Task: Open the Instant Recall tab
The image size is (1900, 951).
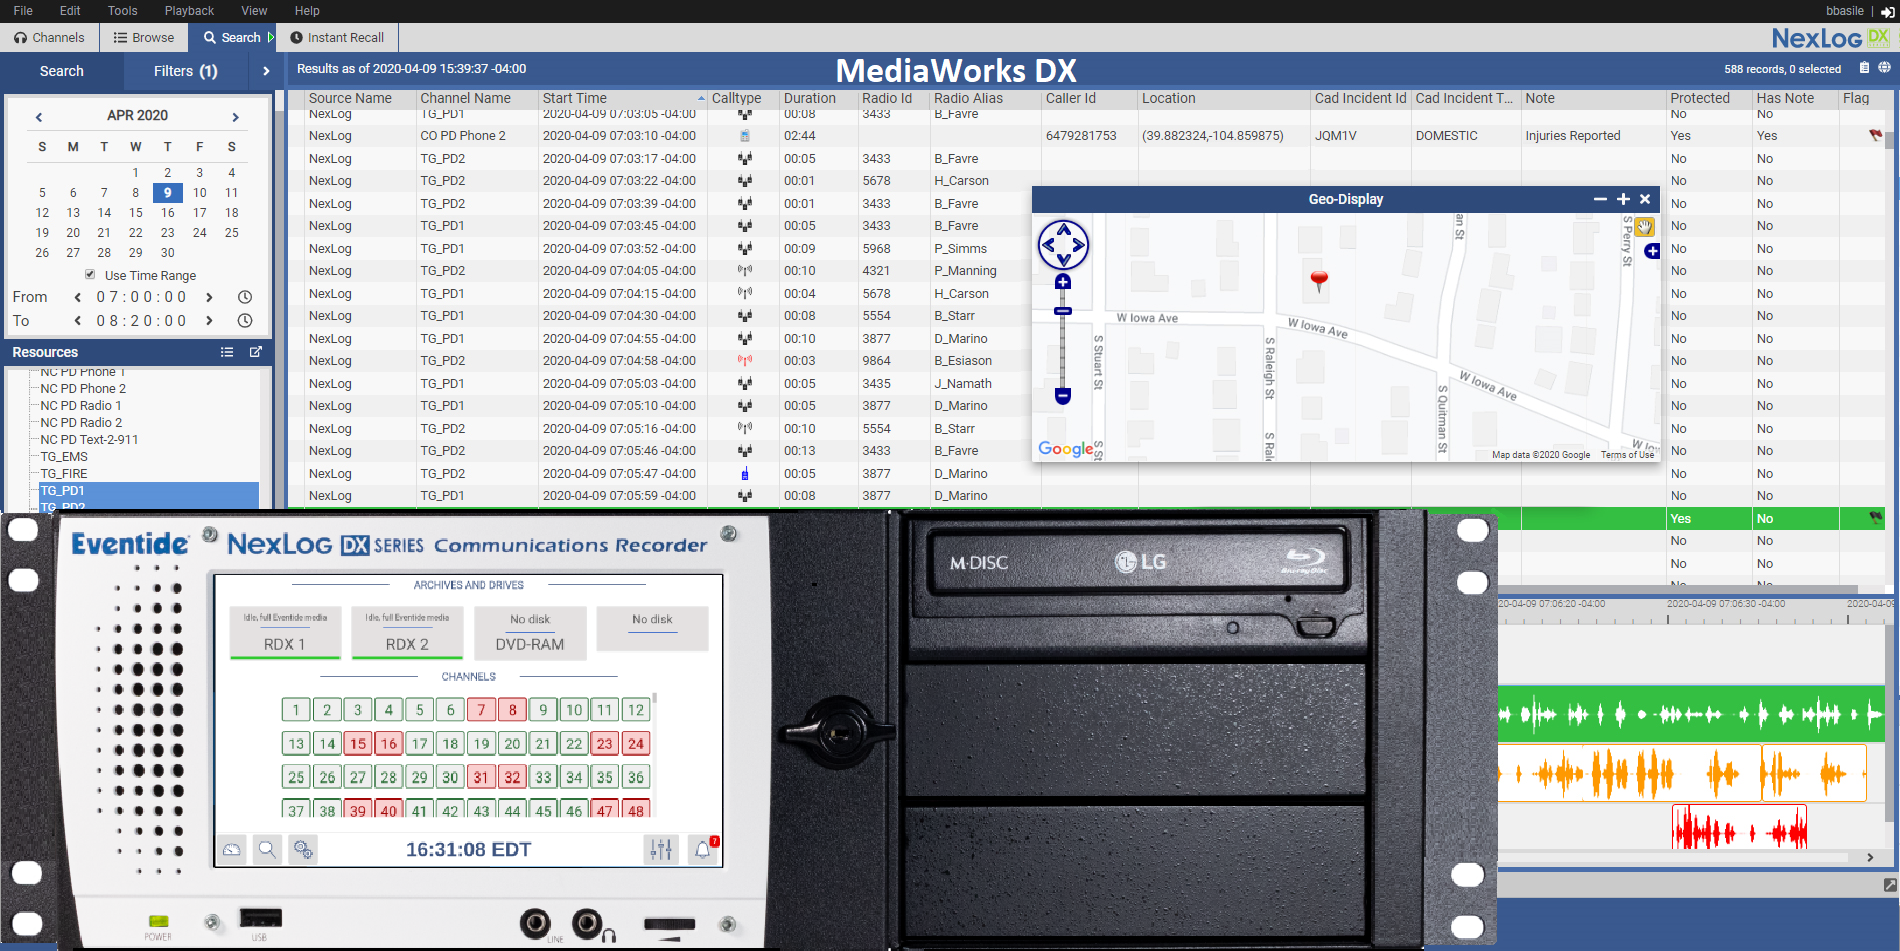Action: pyautogui.click(x=337, y=38)
